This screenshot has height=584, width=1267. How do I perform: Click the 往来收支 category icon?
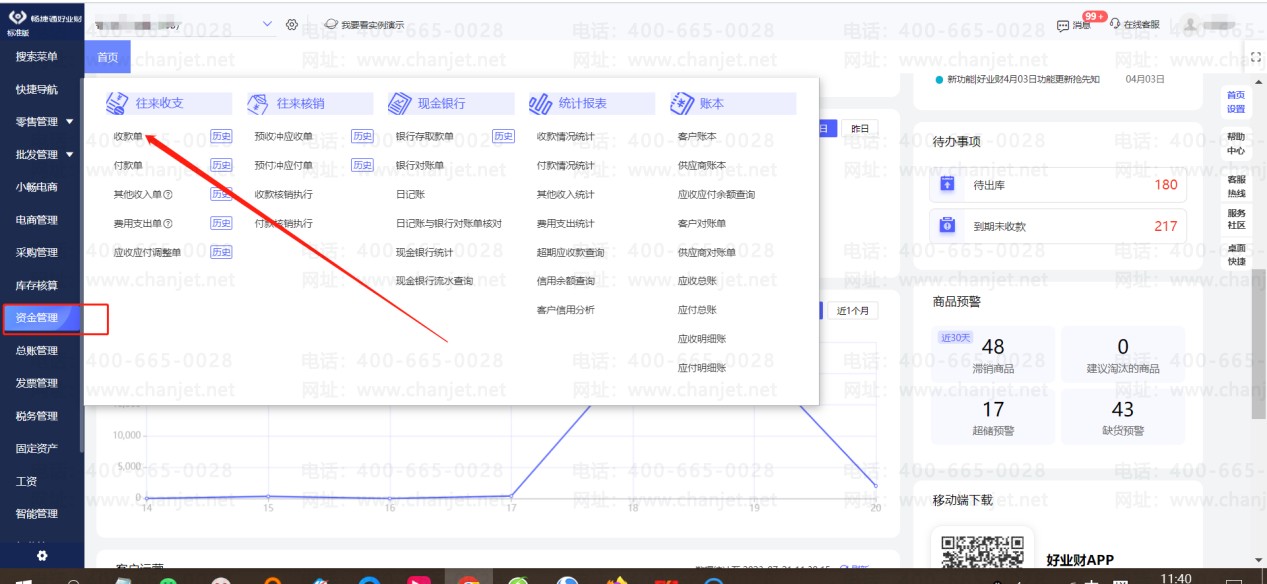[118, 103]
